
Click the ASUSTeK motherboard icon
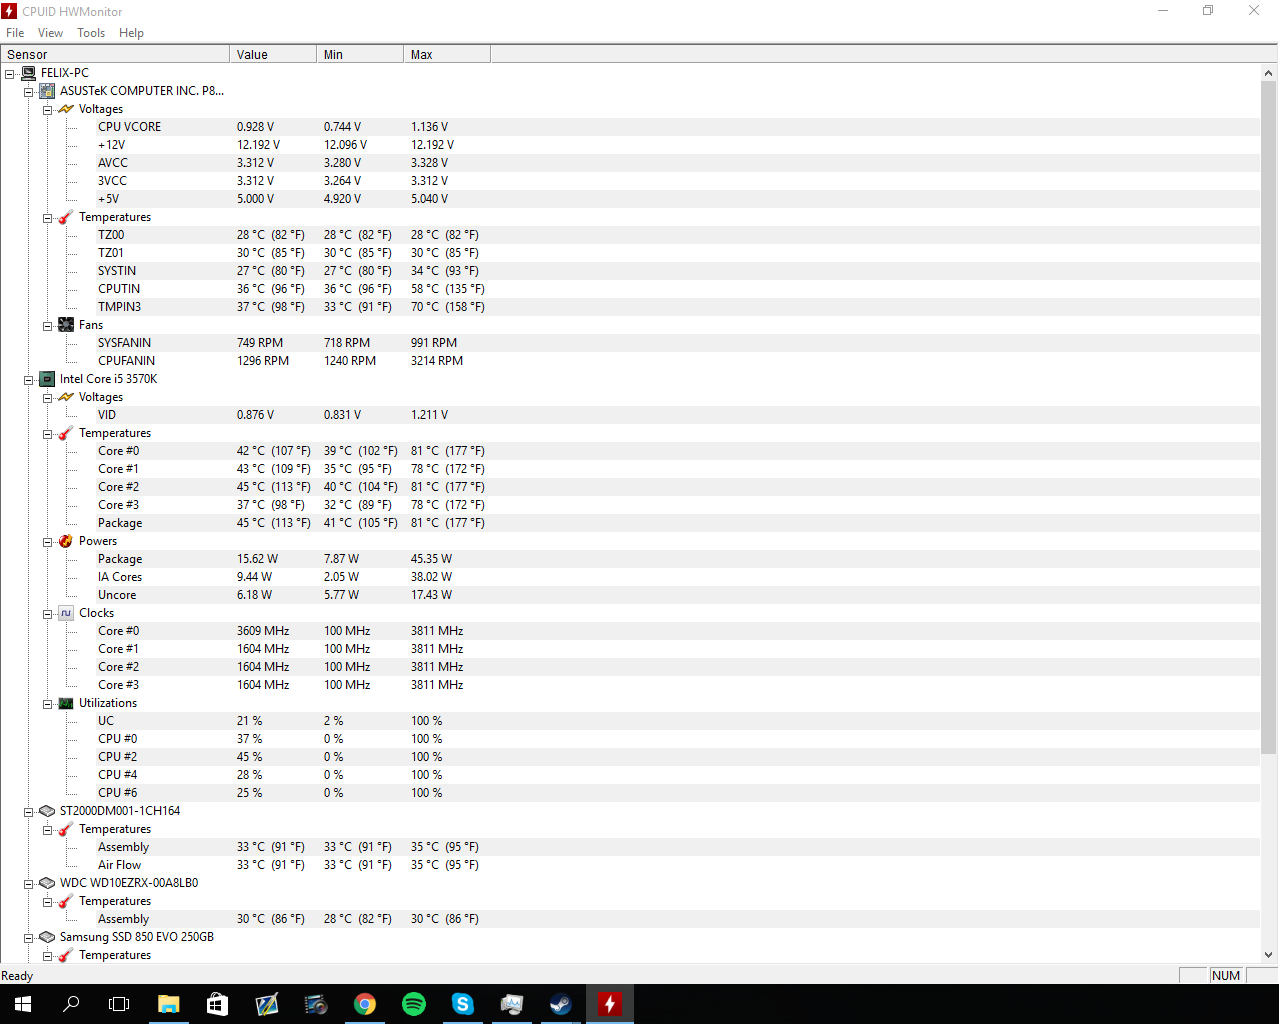pyautogui.click(x=47, y=91)
